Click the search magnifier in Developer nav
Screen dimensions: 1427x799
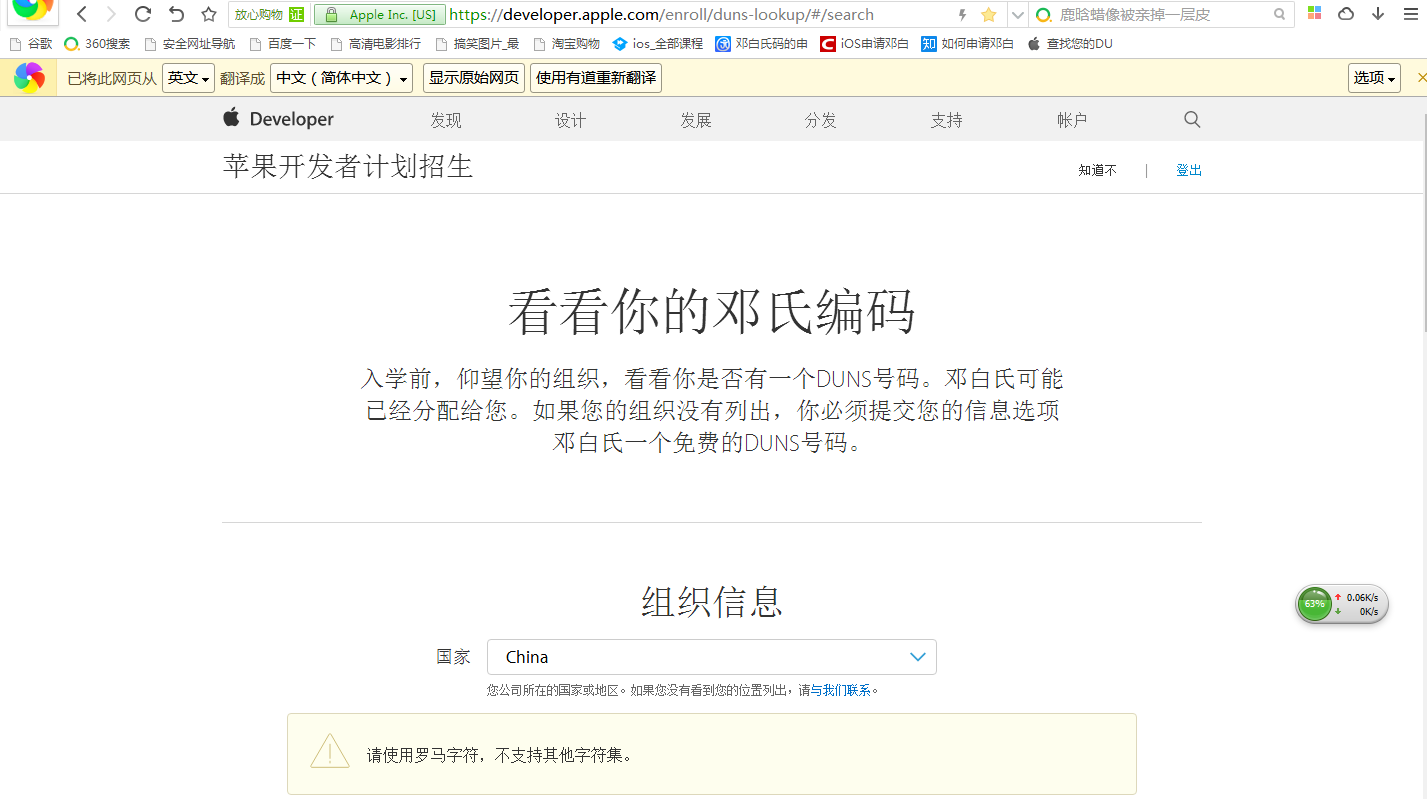(1191, 119)
